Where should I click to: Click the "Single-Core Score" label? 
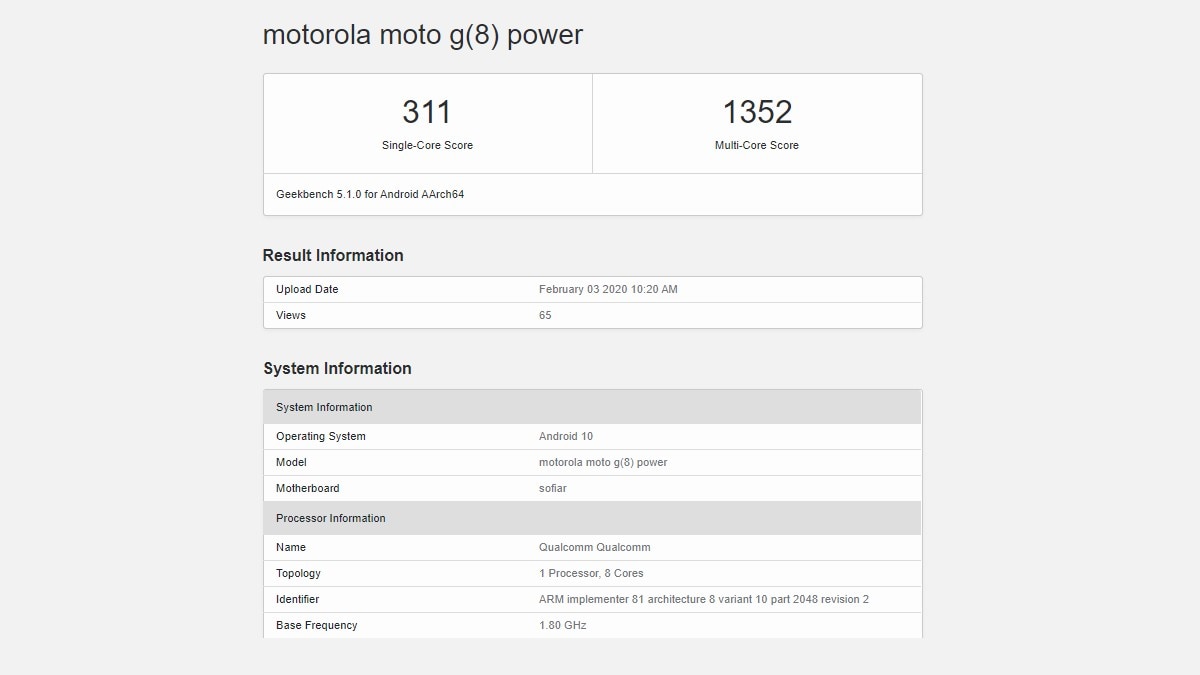[x=427, y=146]
